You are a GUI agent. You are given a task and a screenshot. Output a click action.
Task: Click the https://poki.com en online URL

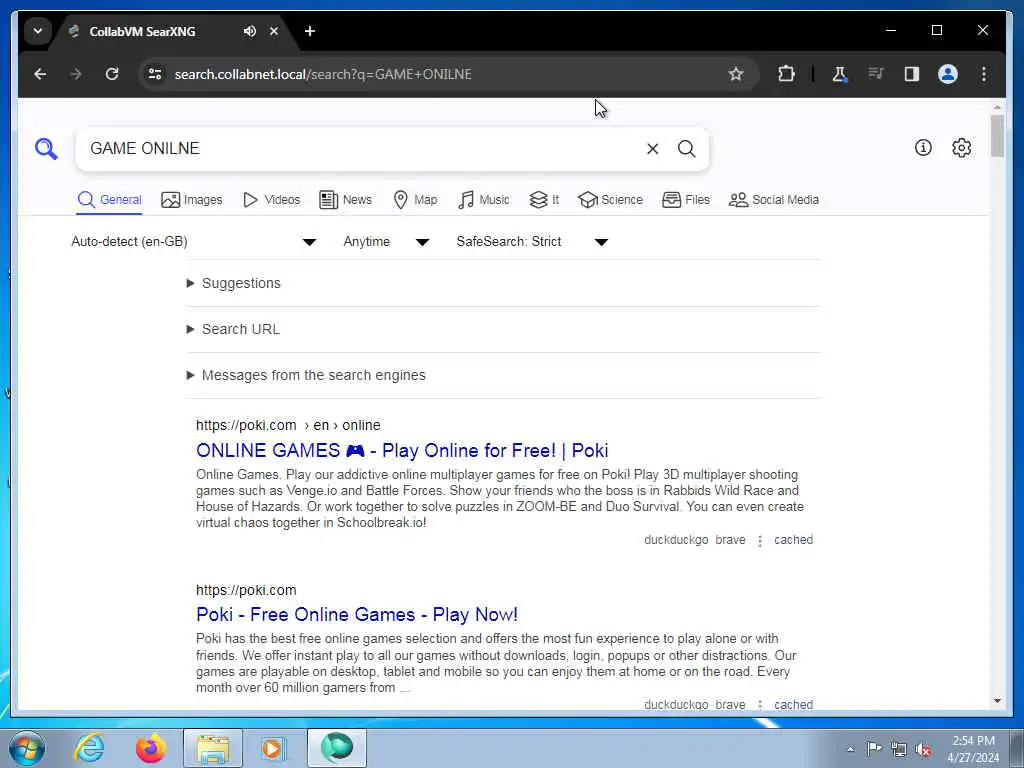[288, 425]
